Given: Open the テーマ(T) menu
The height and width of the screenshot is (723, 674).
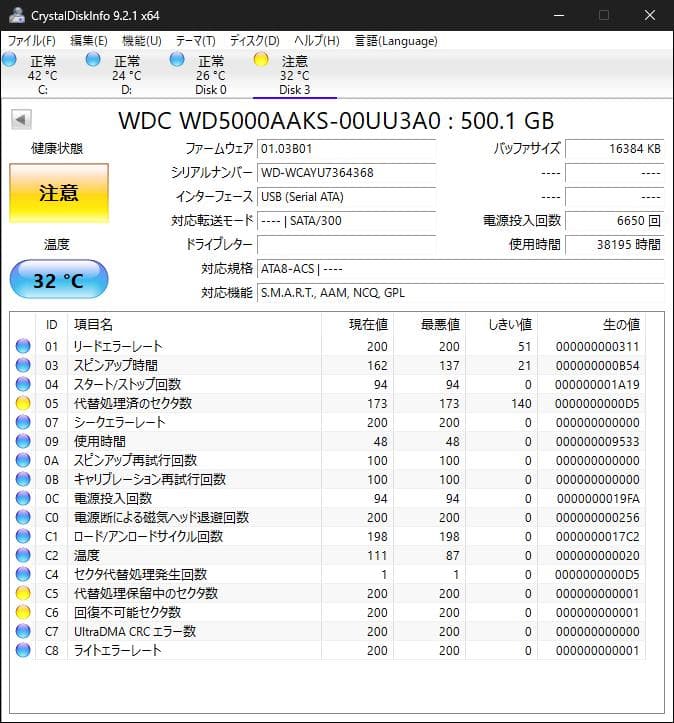Looking at the screenshot, I should (x=195, y=41).
